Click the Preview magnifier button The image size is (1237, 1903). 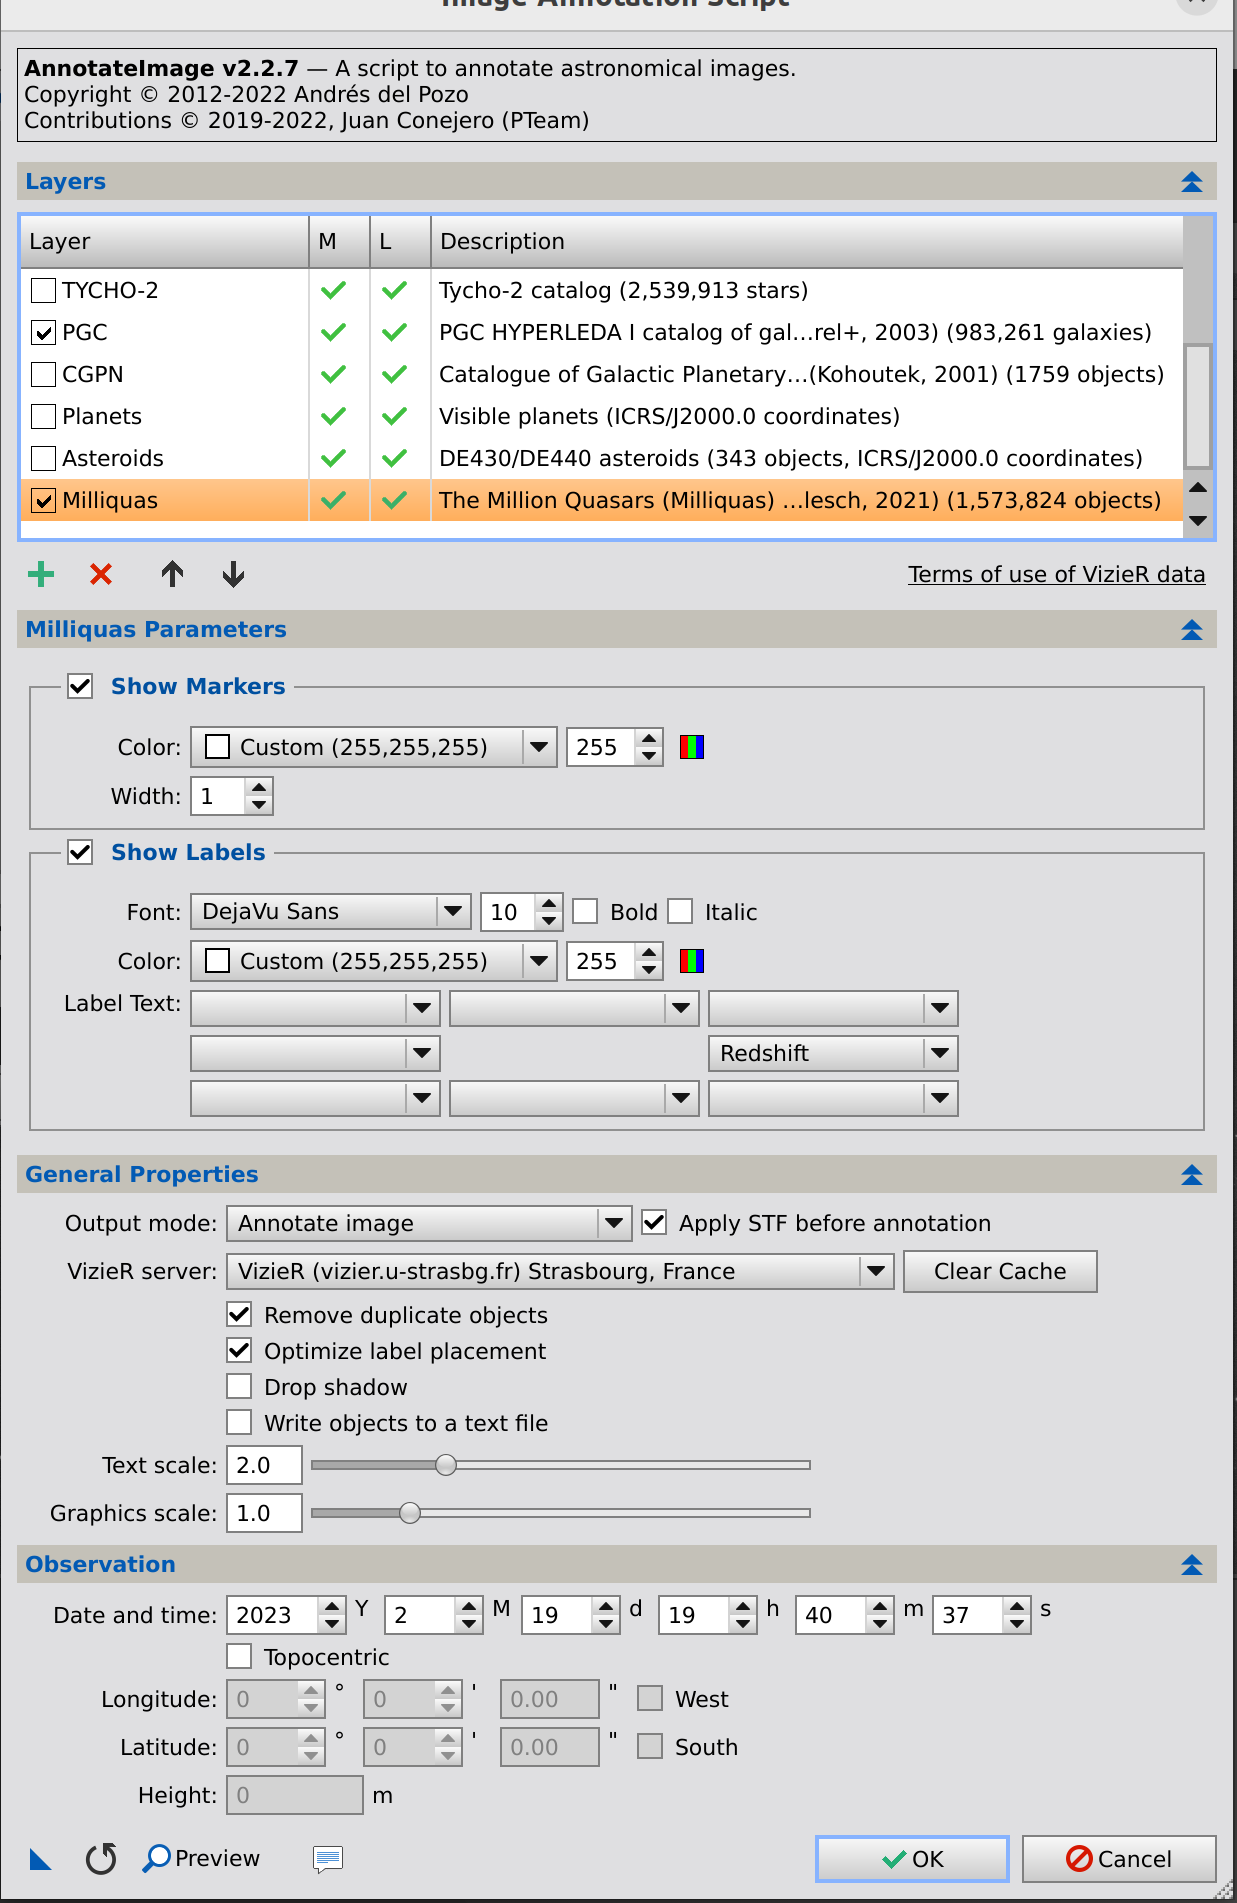click(x=201, y=1858)
